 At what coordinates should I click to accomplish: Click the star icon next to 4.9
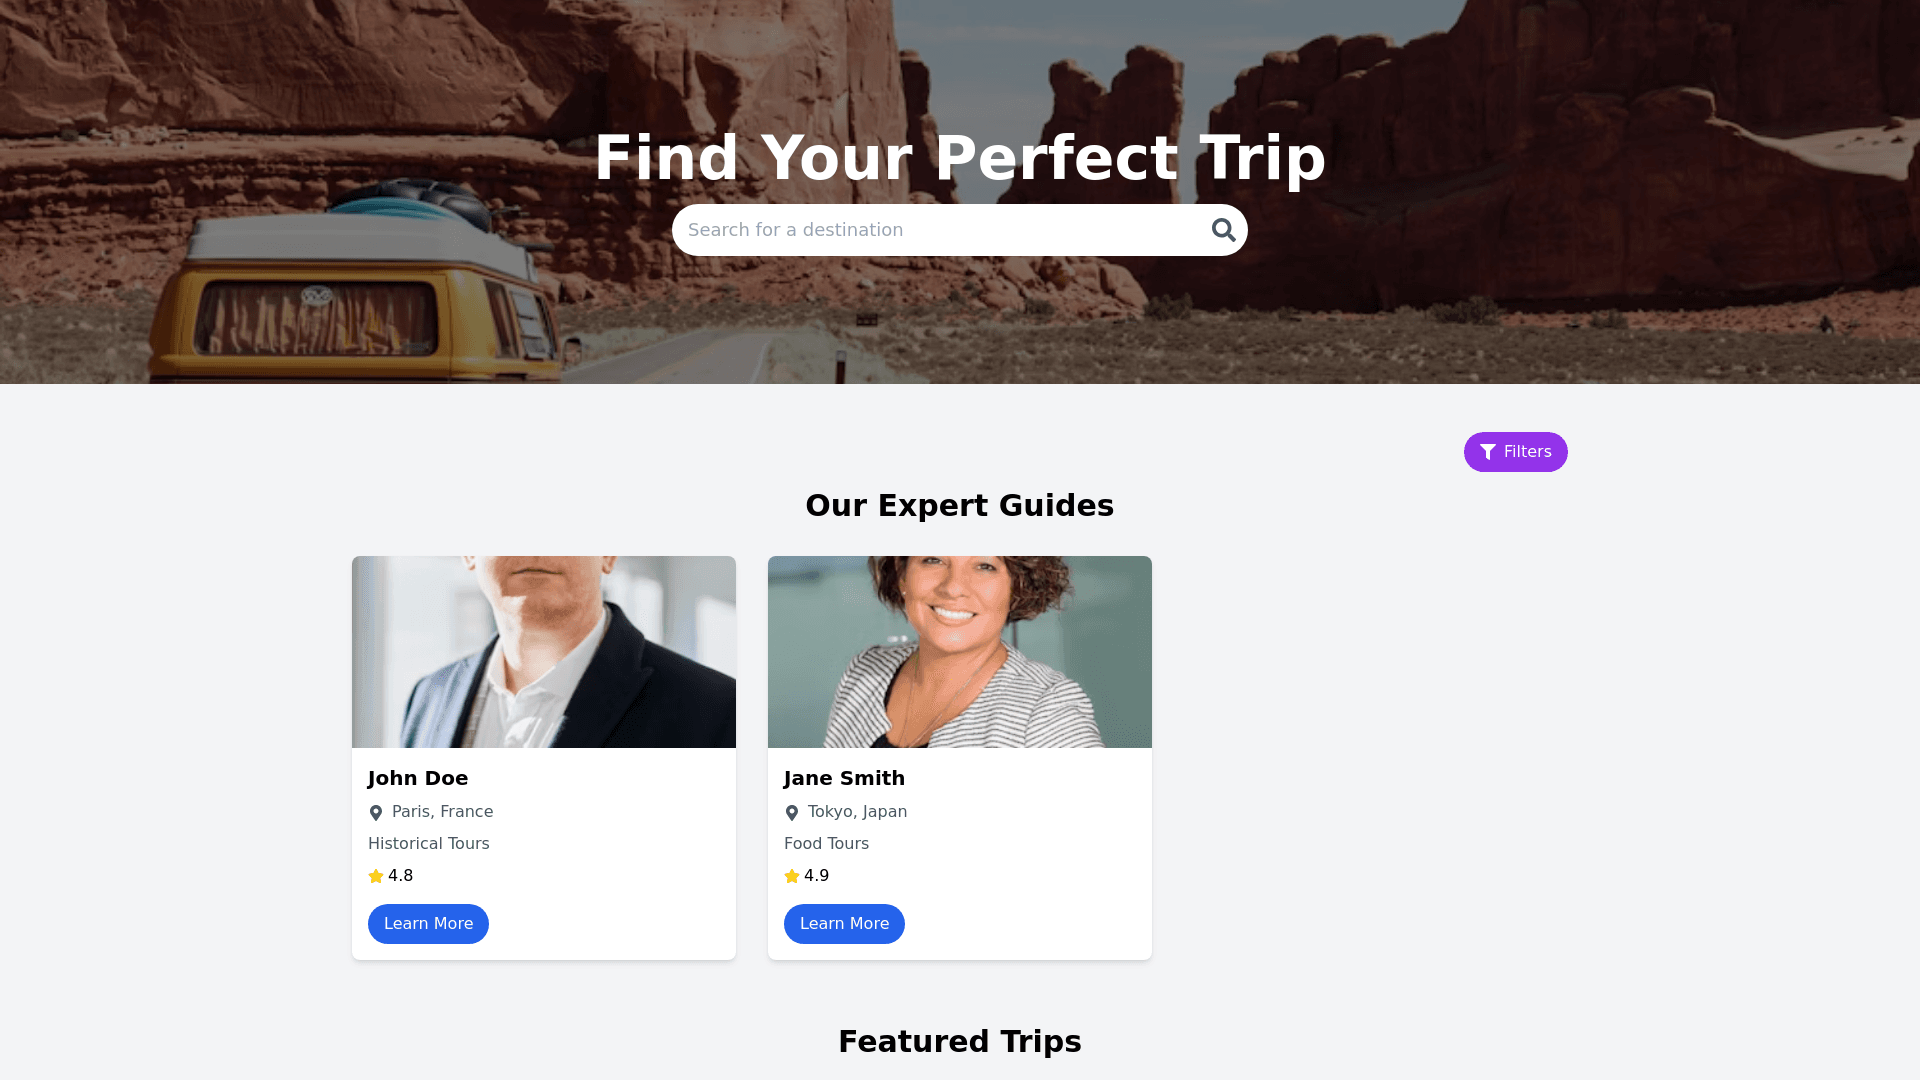pos(792,876)
